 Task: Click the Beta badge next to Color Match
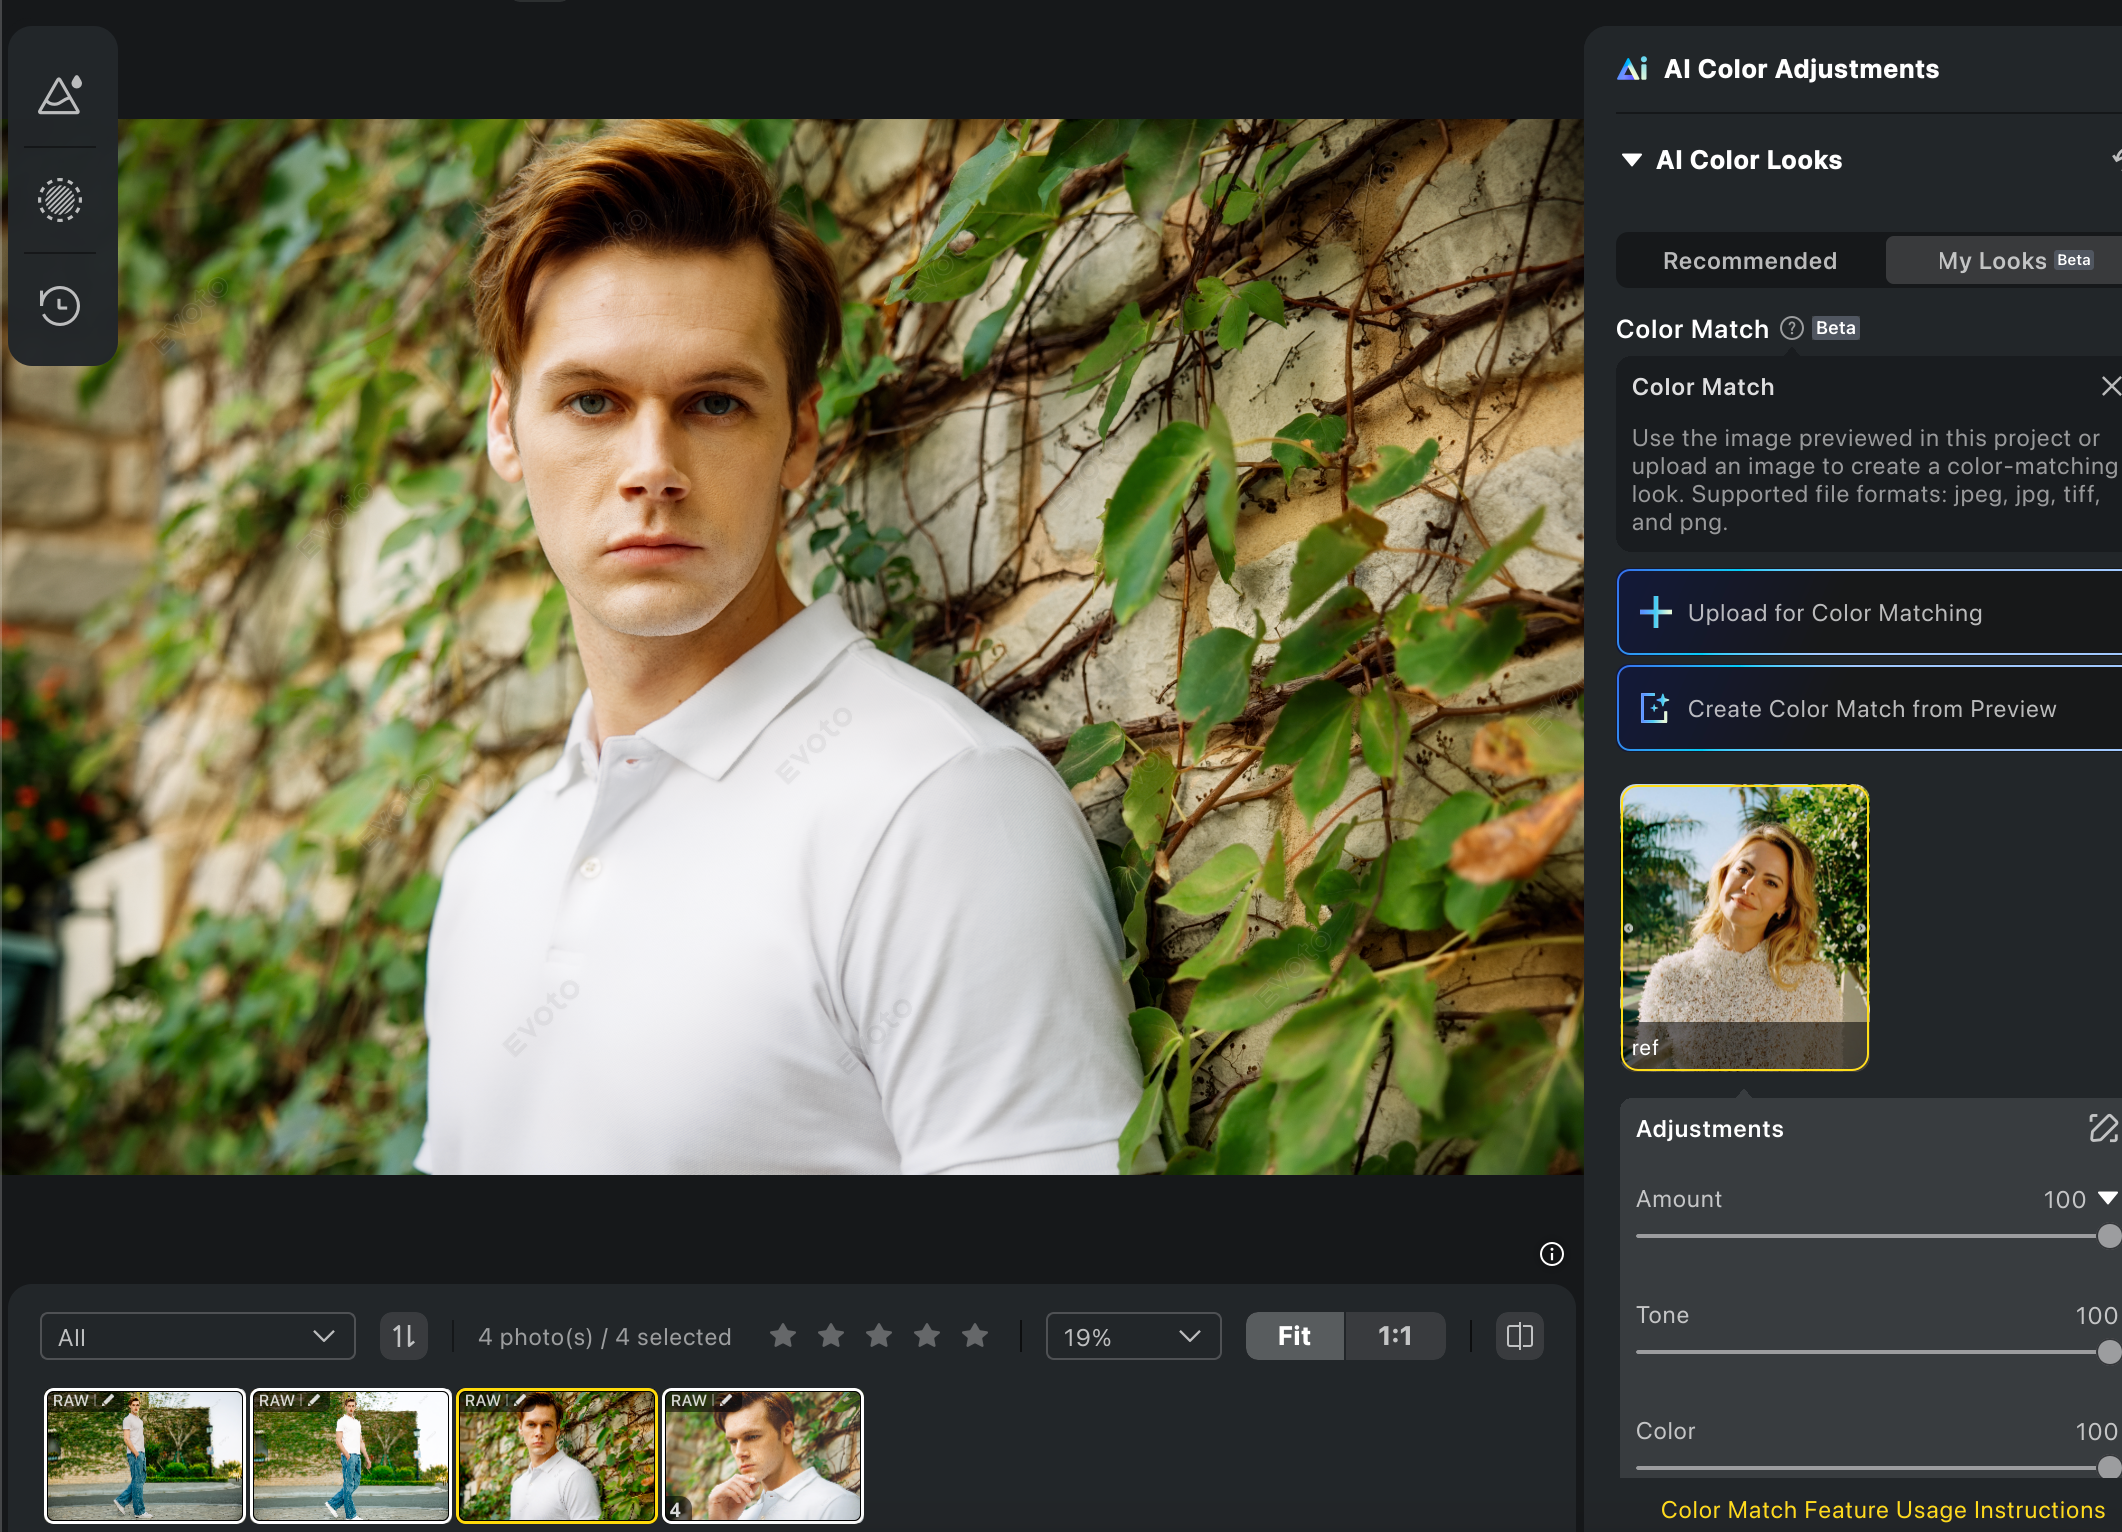pos(1835,328)
